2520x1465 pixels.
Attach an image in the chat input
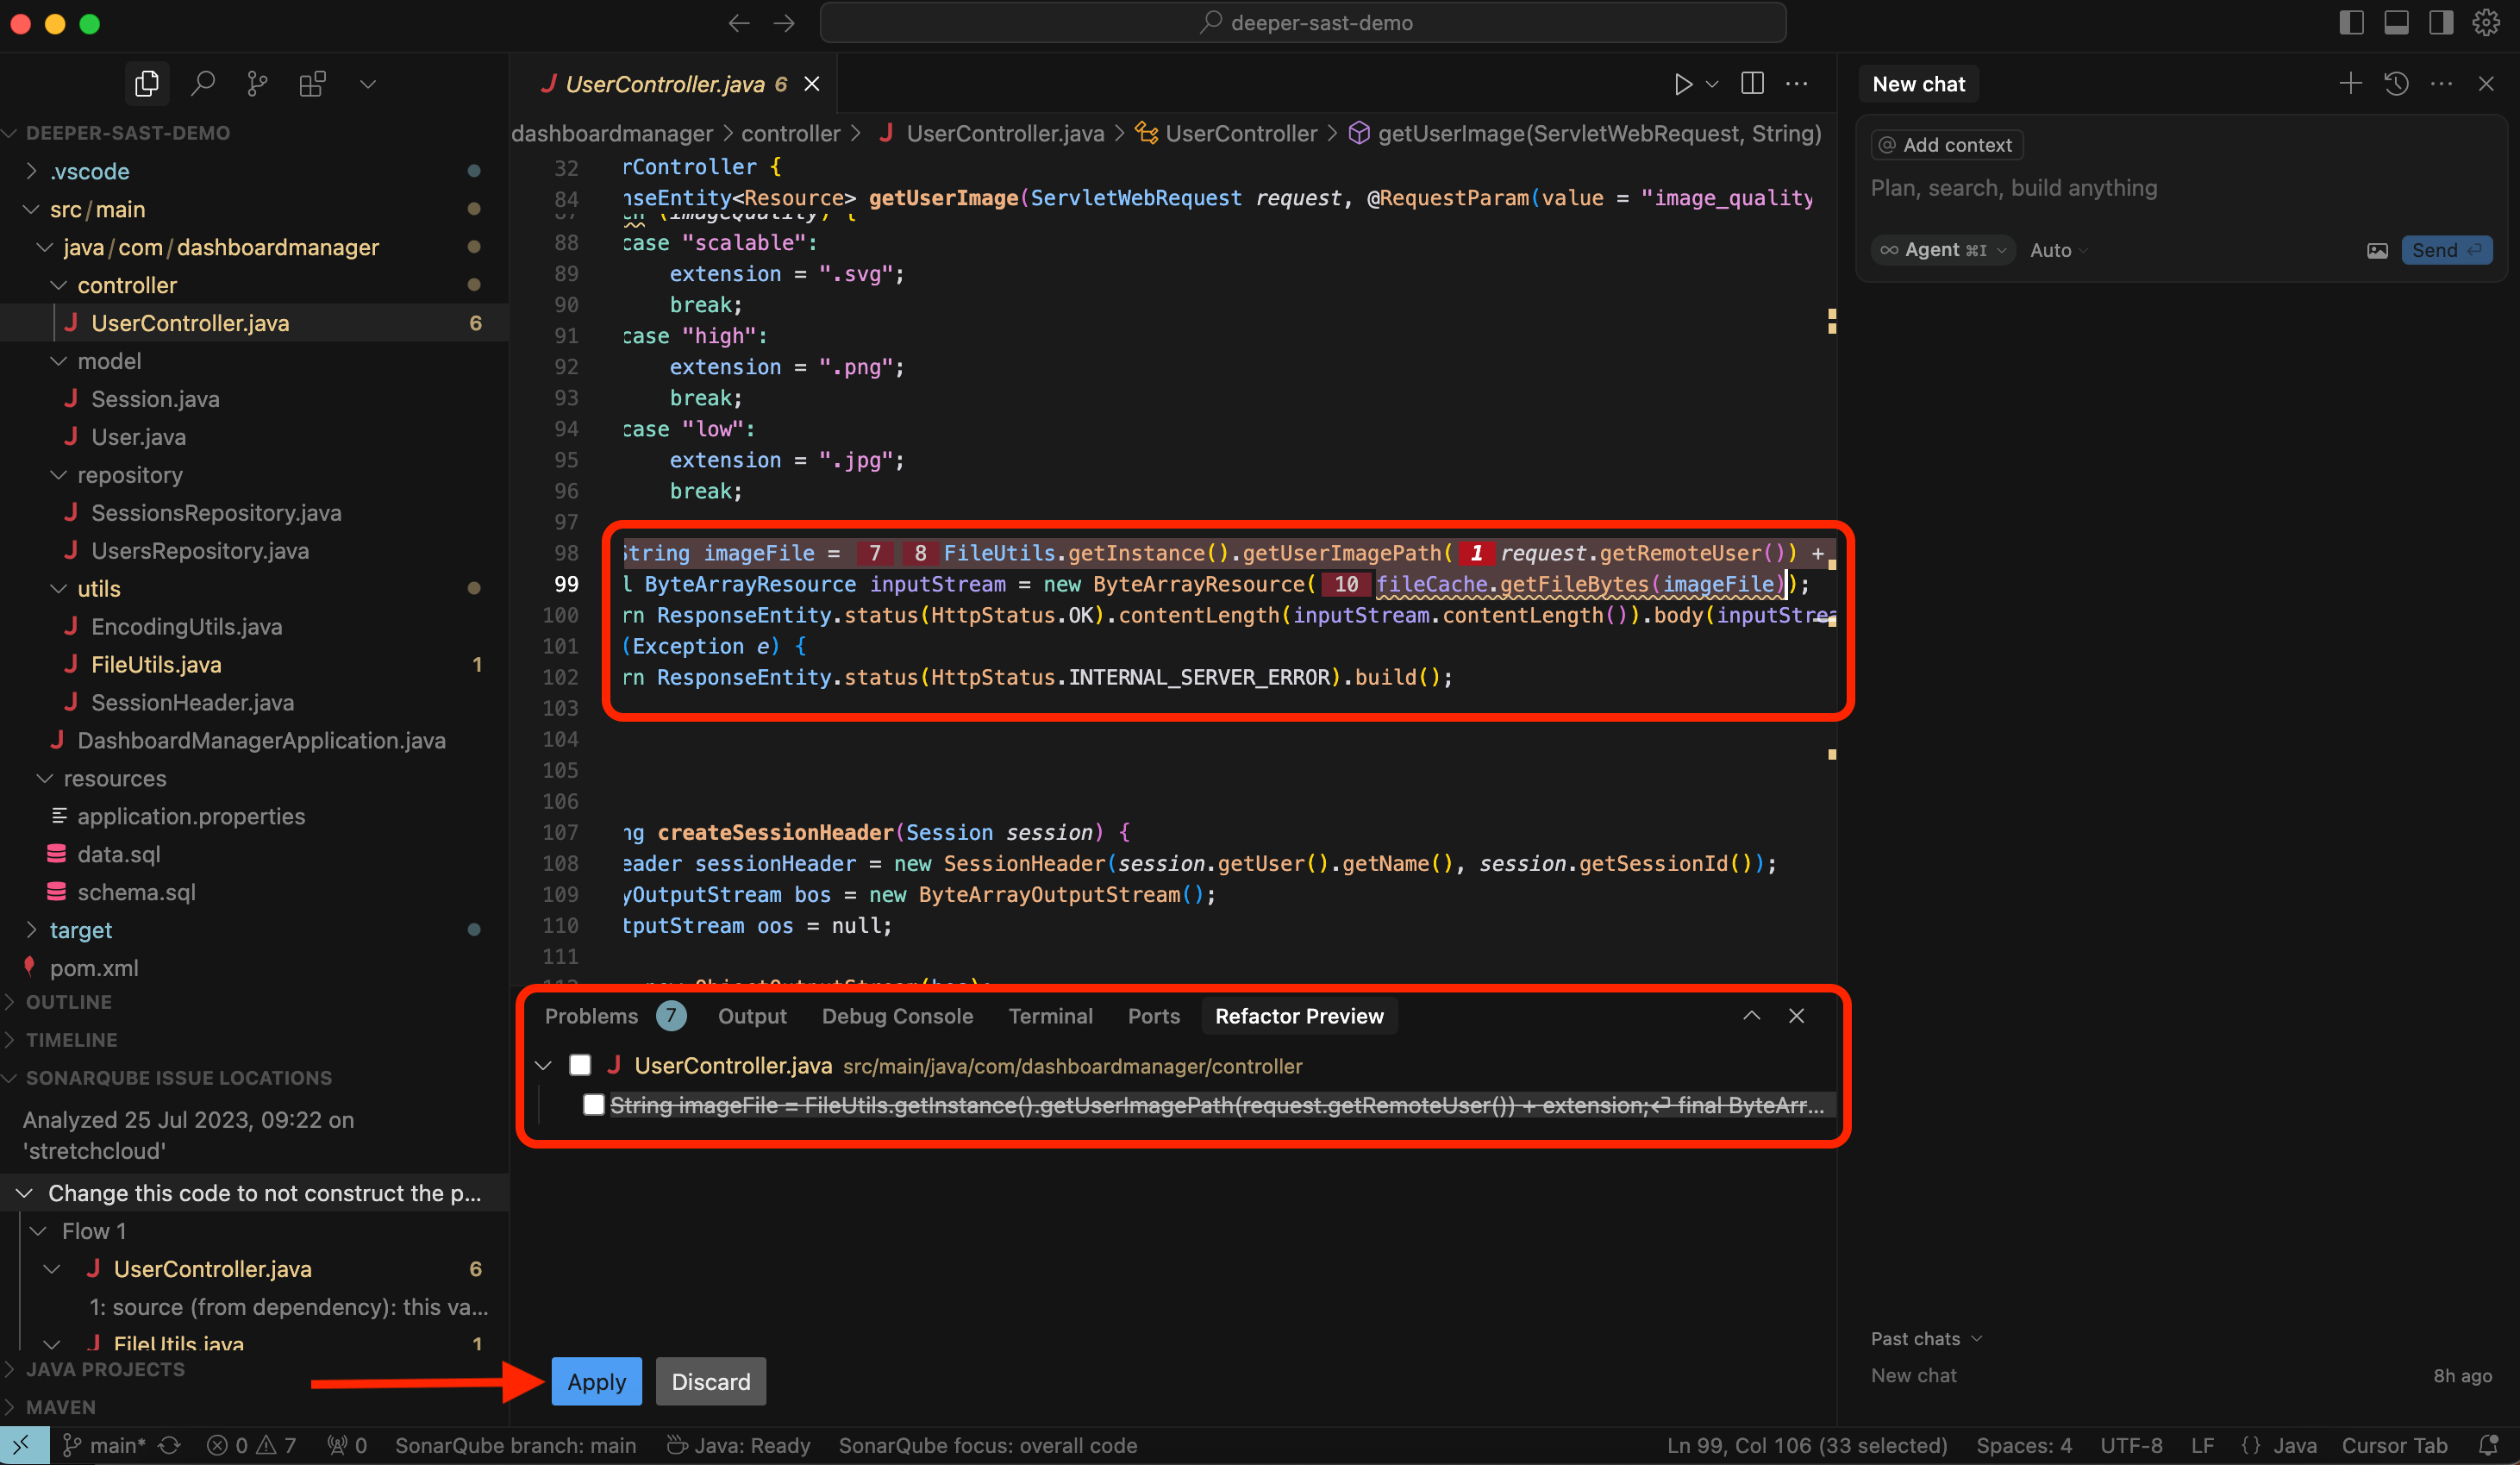(x=2377, y=250)
